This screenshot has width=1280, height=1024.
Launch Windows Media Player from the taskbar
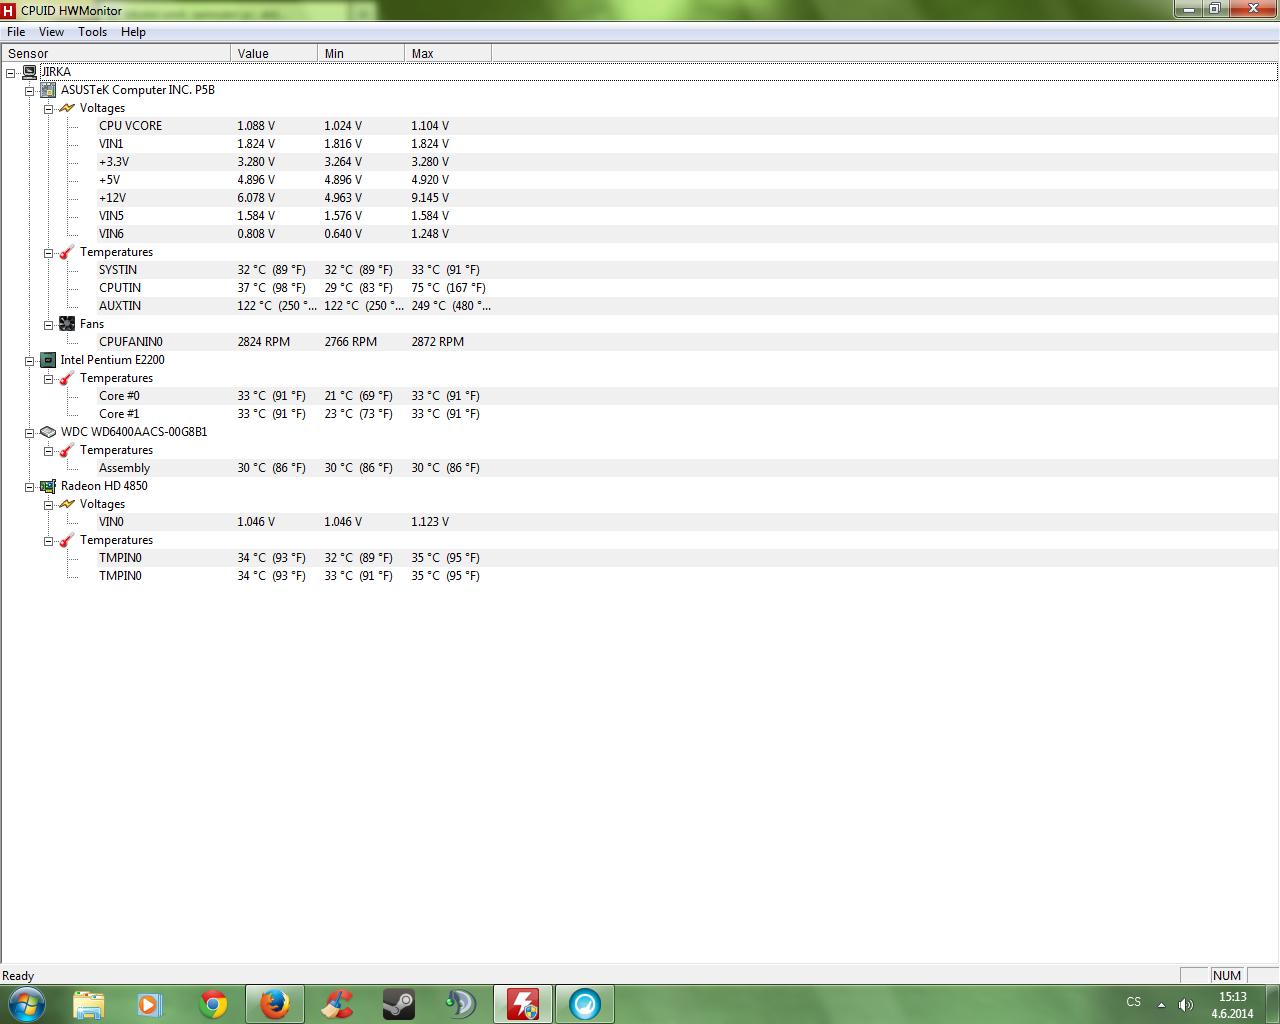(151, 1004)
